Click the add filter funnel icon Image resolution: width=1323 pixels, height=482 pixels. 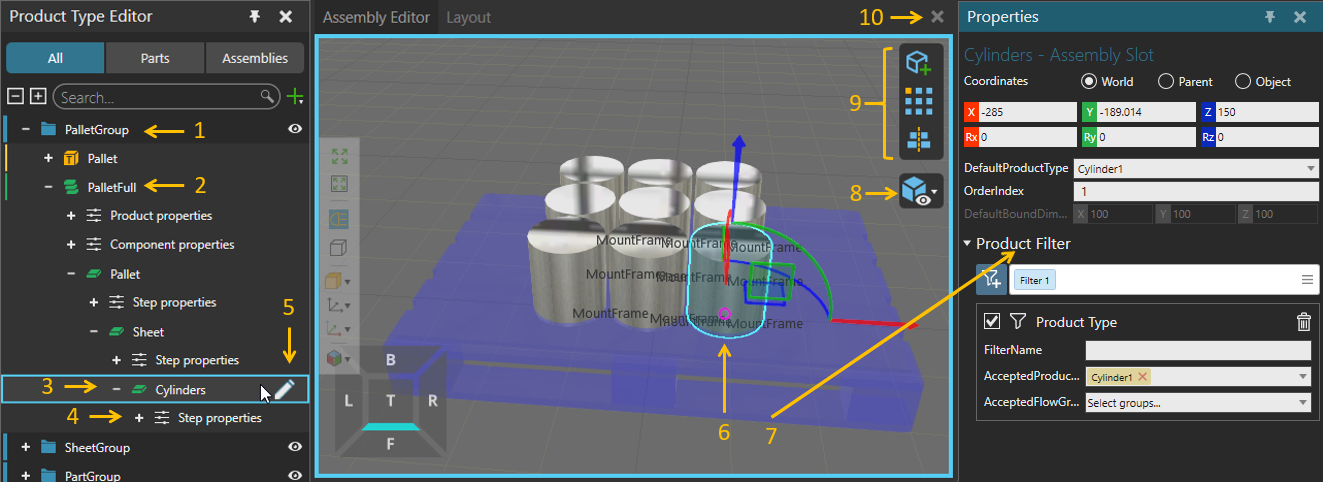992,280
